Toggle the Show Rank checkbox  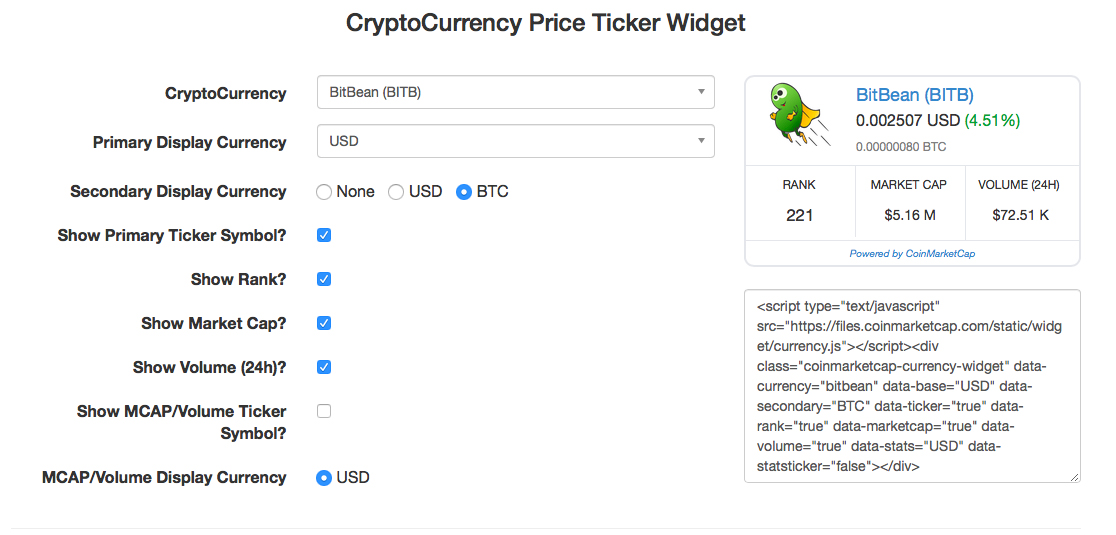(x=324, y=279)
